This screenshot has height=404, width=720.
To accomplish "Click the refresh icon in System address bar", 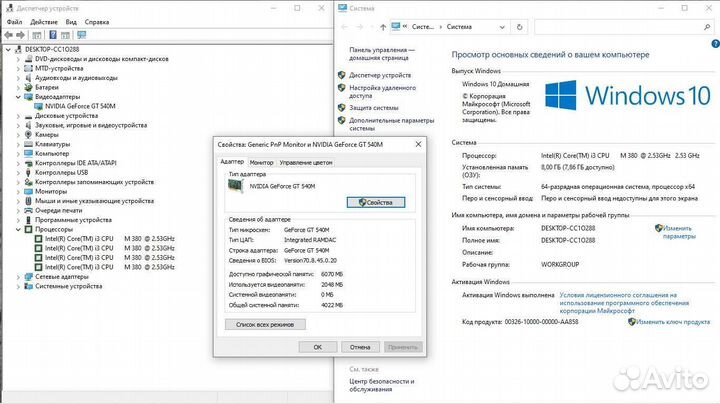I will coord(519,27).
